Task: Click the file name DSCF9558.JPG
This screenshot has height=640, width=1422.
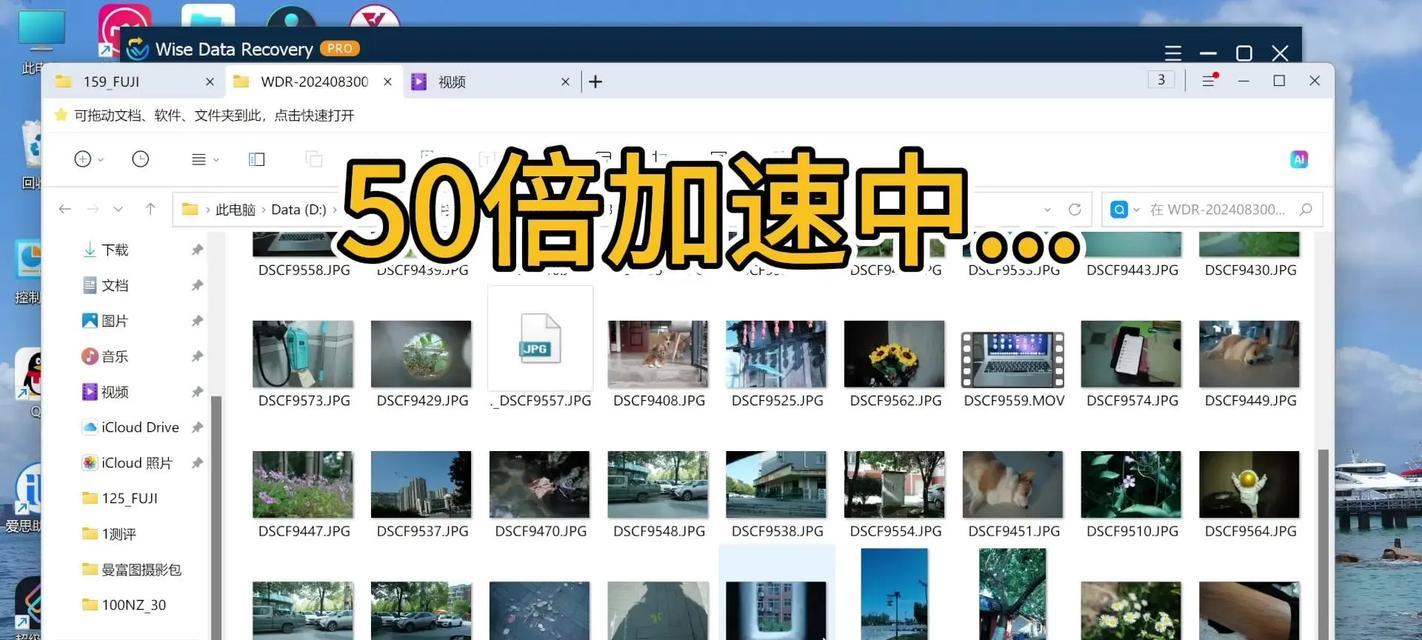Action: click(x=305, y=270)
